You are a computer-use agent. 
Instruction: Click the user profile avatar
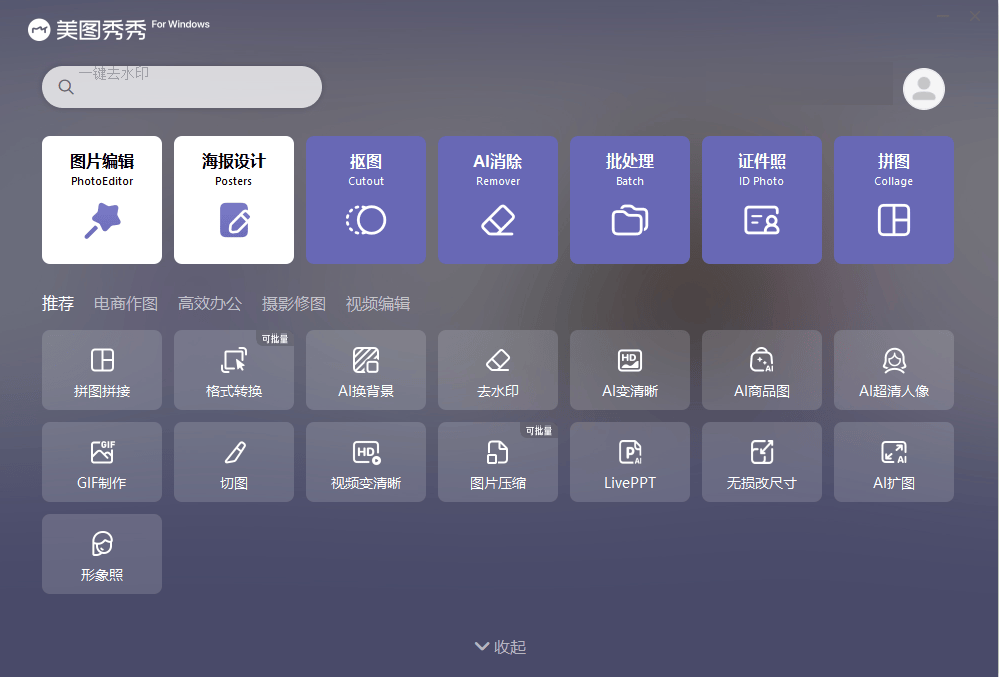click(923, 89)
